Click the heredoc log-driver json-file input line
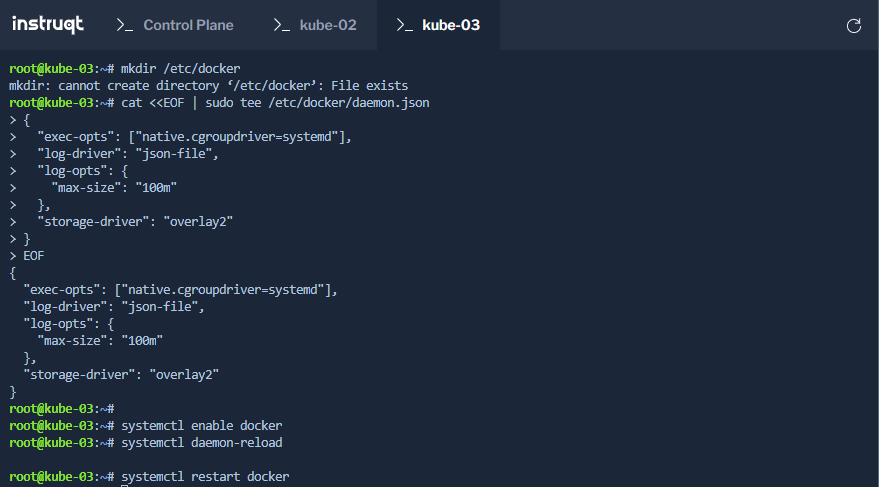879x487 pixels. click(114, 154)
